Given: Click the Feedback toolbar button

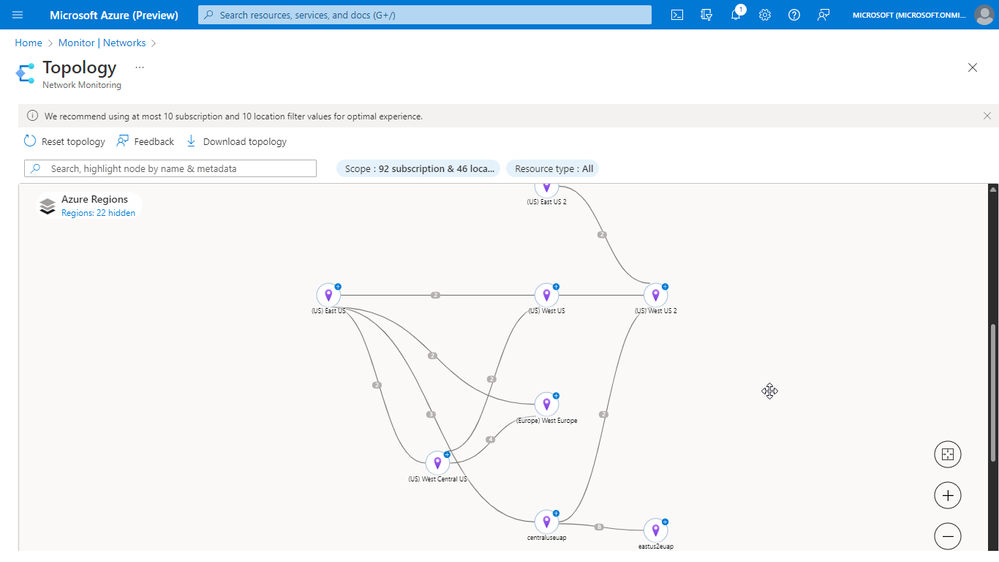Looking at the screenshot, I should (145, 141).
